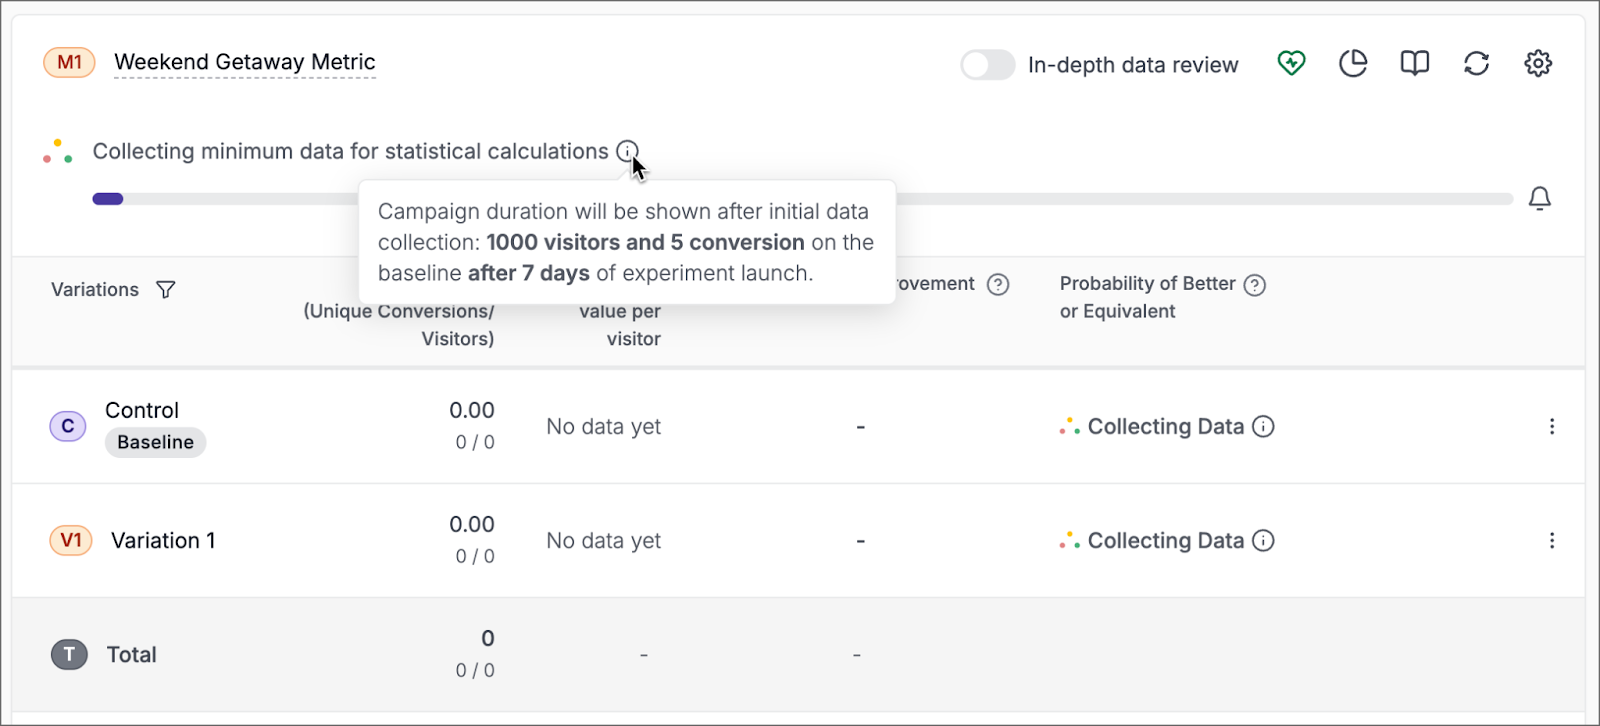Open metric settings gear icon
The image size is (1600, 726).
point(1538,64)
